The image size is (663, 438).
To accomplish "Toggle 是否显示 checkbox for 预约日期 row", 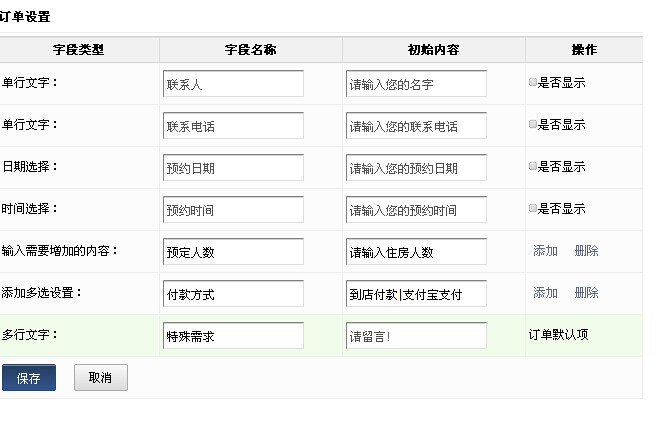I will [x=533, y=167].
